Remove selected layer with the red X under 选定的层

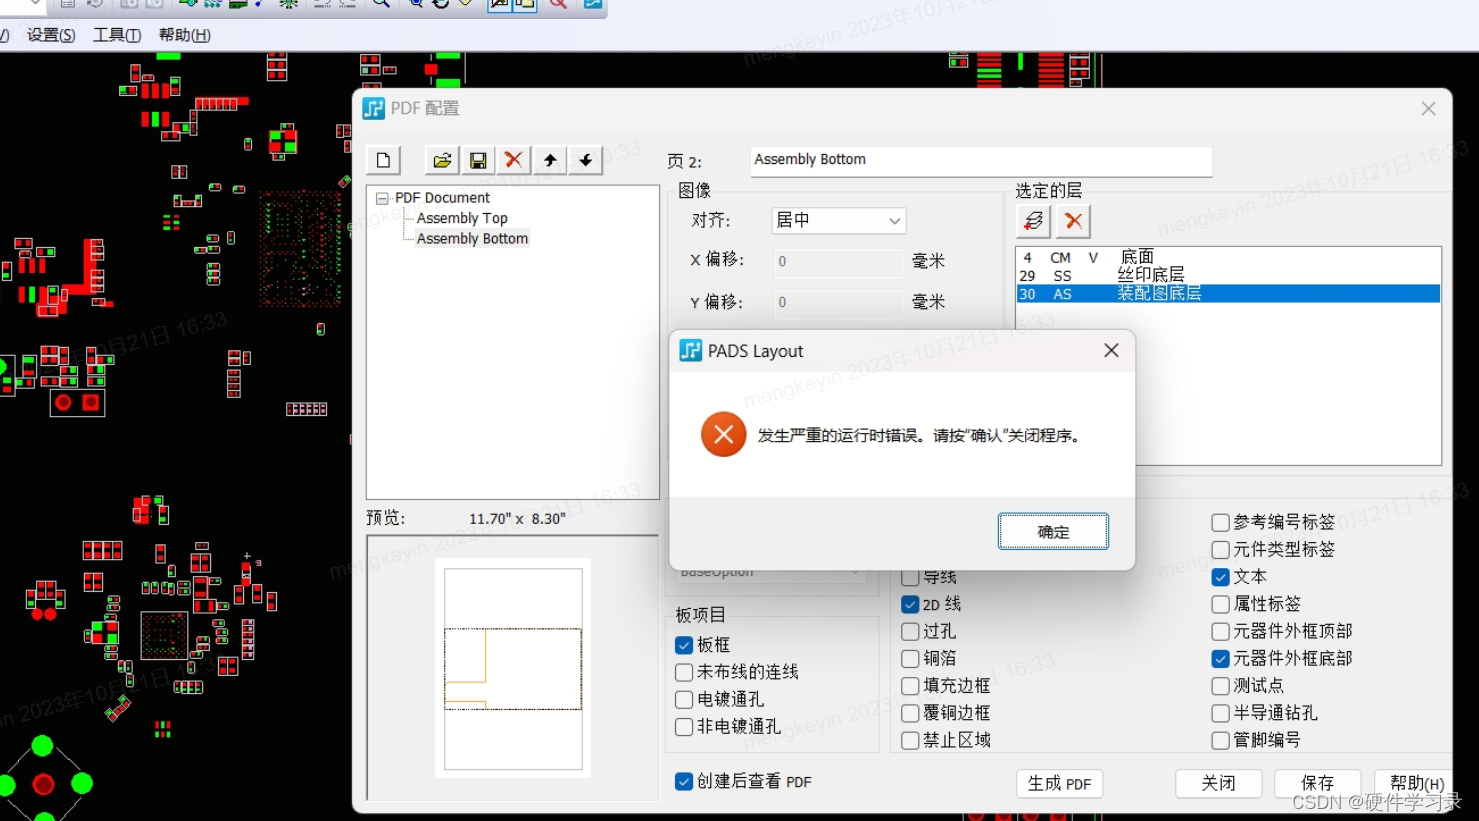1072,220
